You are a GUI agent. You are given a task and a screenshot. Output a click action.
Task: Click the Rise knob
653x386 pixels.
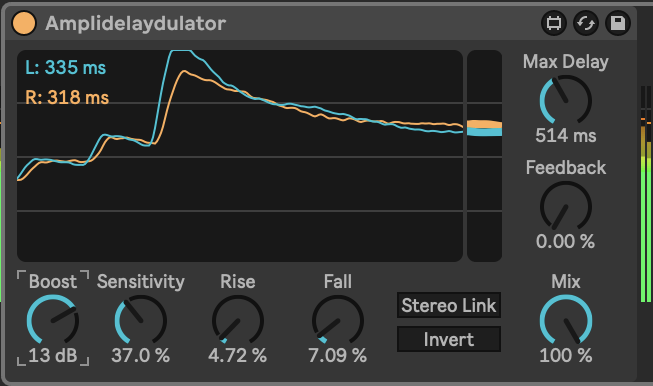point(237,321)
